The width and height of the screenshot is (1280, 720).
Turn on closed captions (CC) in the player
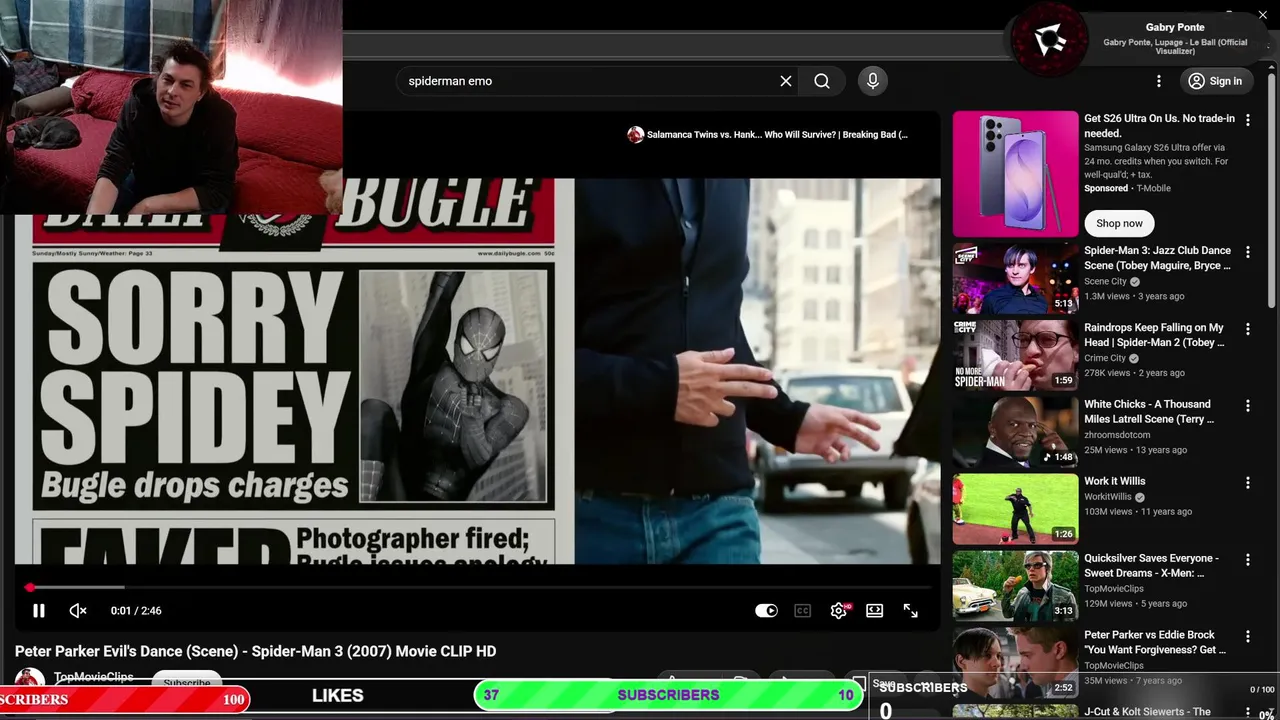click(x=802, y=611)
